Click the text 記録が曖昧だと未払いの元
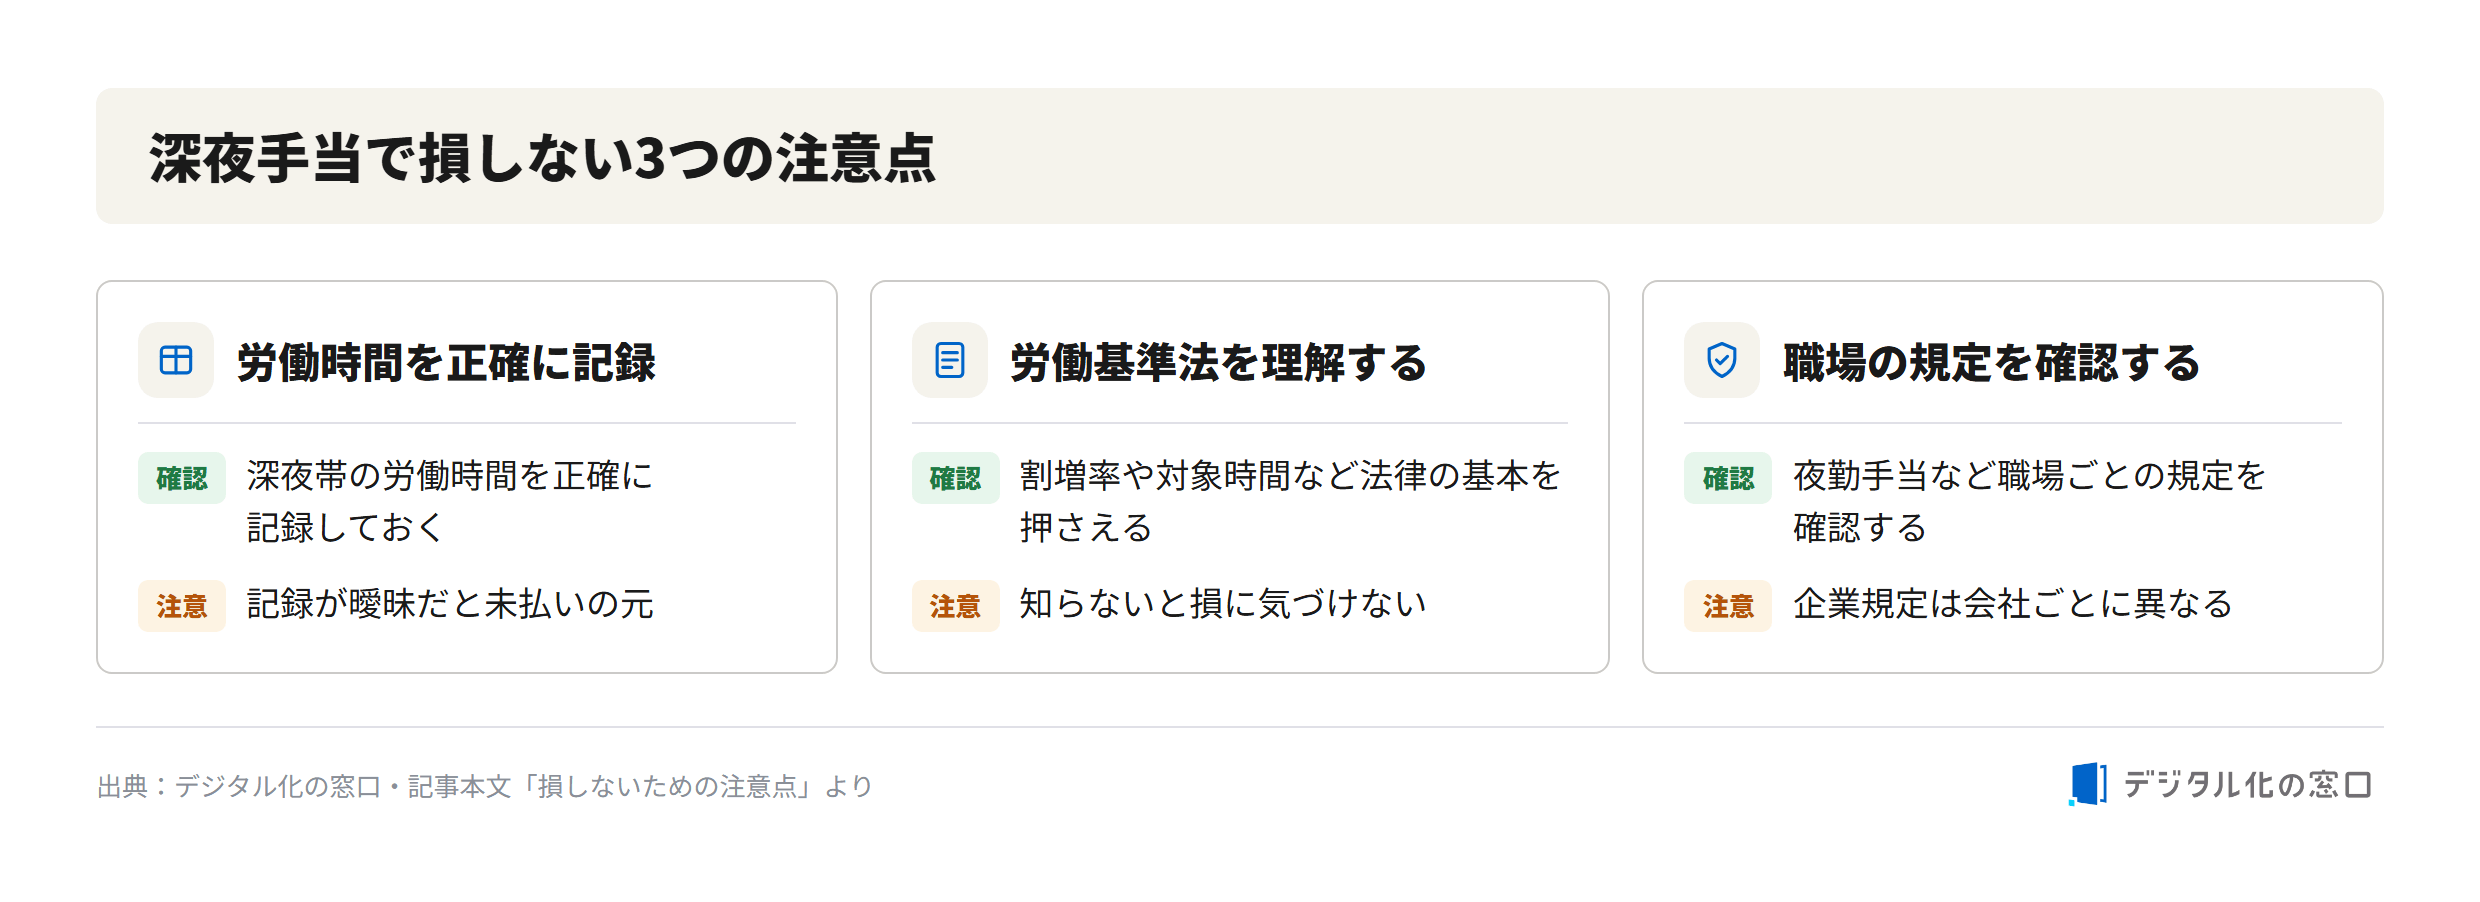The image size is (2480, 902). pyautogui.click(x=450, y=604)
